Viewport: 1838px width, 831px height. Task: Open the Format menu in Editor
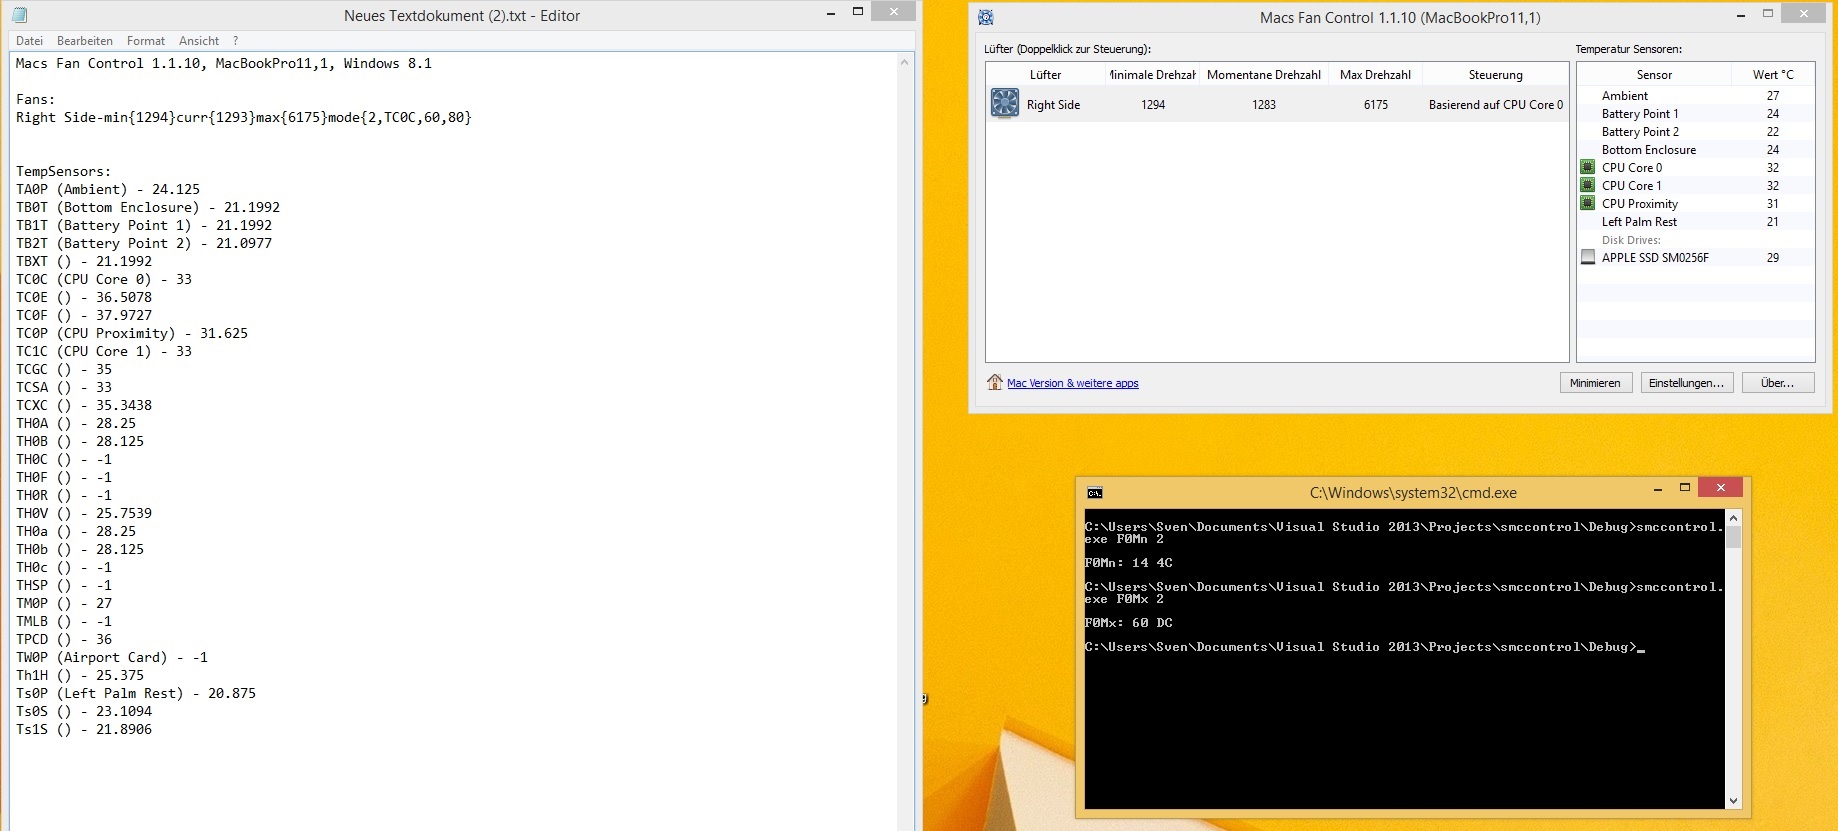click(146, 41)
